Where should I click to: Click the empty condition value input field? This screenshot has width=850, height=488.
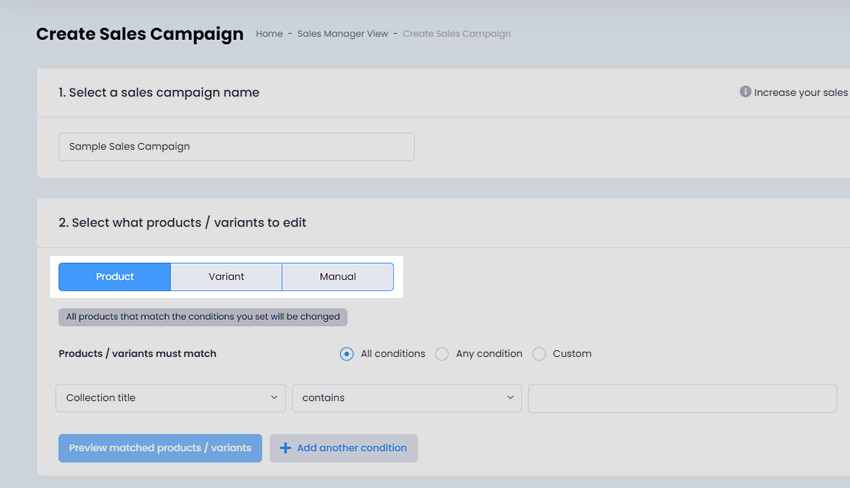click(682, 398)
